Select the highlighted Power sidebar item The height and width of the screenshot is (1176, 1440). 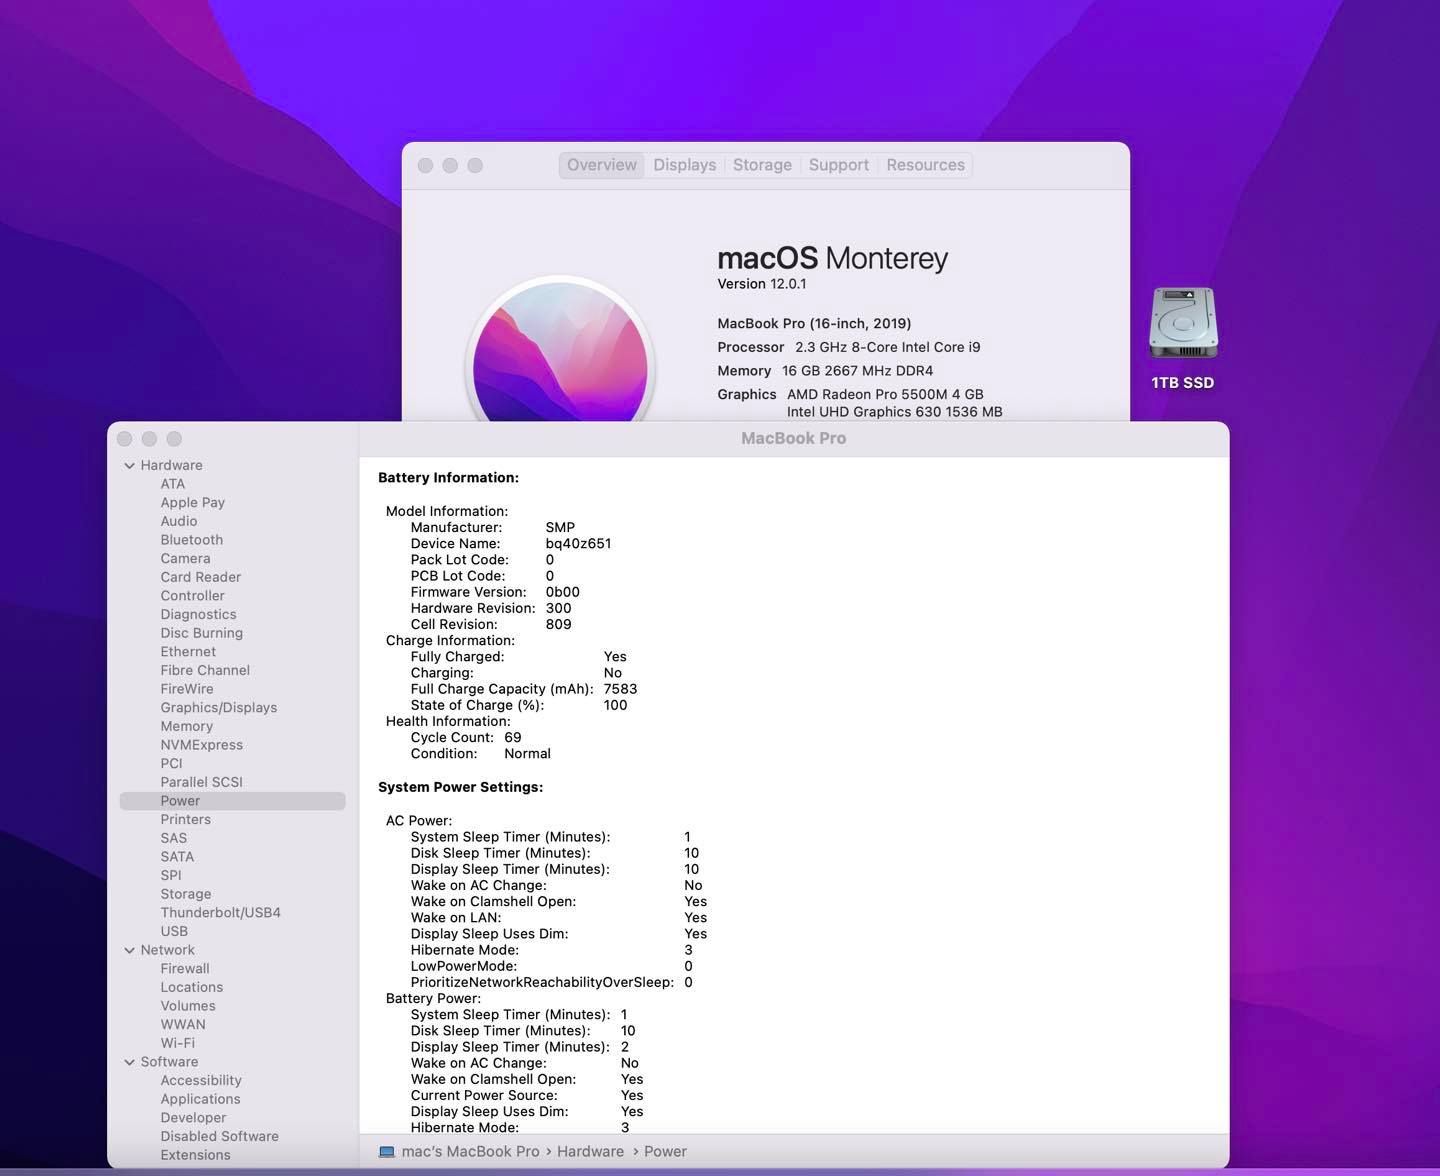point(232,801)
